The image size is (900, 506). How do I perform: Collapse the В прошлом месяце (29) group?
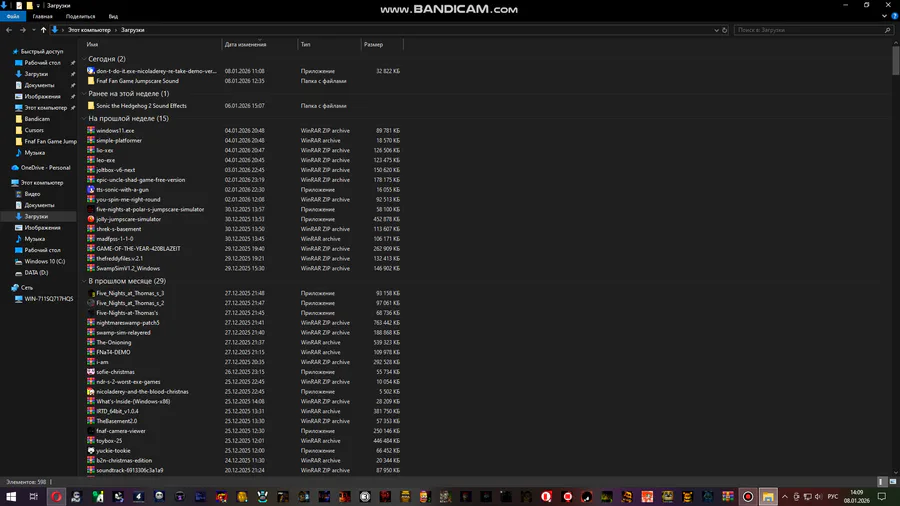(84, 281)
